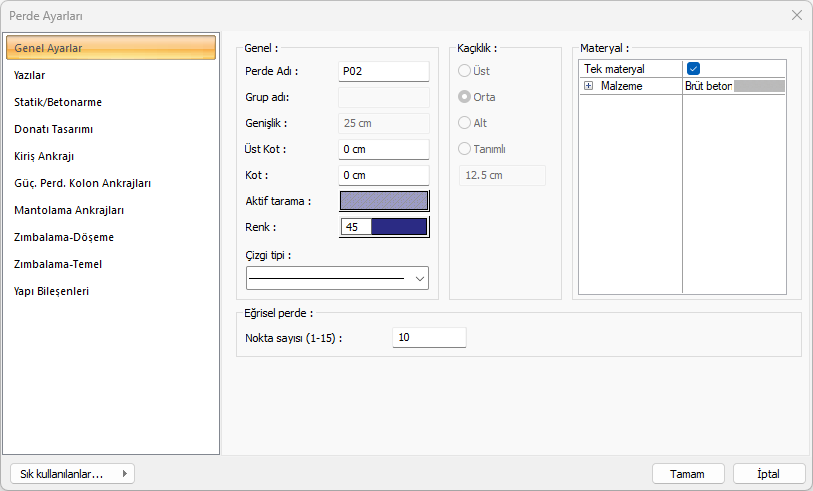The width and height of the screenshot is (813, 491).
Task: Select the Orta radio button
Action: 464,97
